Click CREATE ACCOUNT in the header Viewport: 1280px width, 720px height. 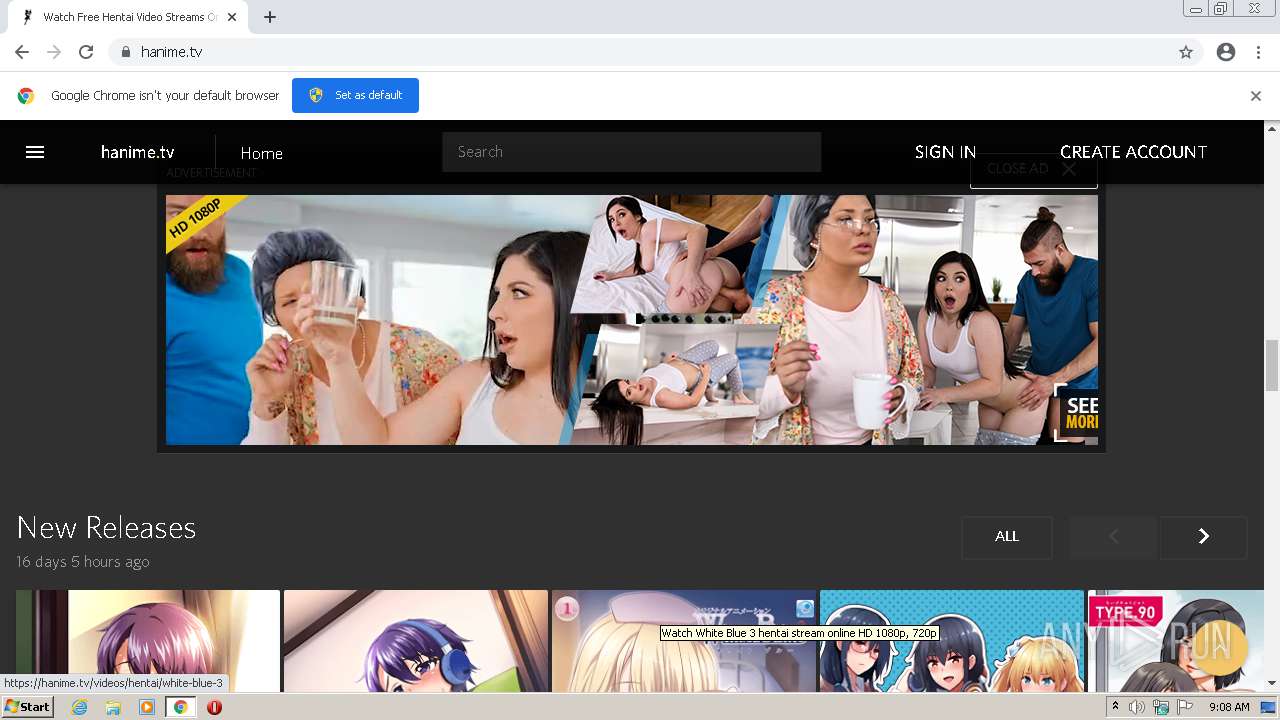tap(1133, 152)
